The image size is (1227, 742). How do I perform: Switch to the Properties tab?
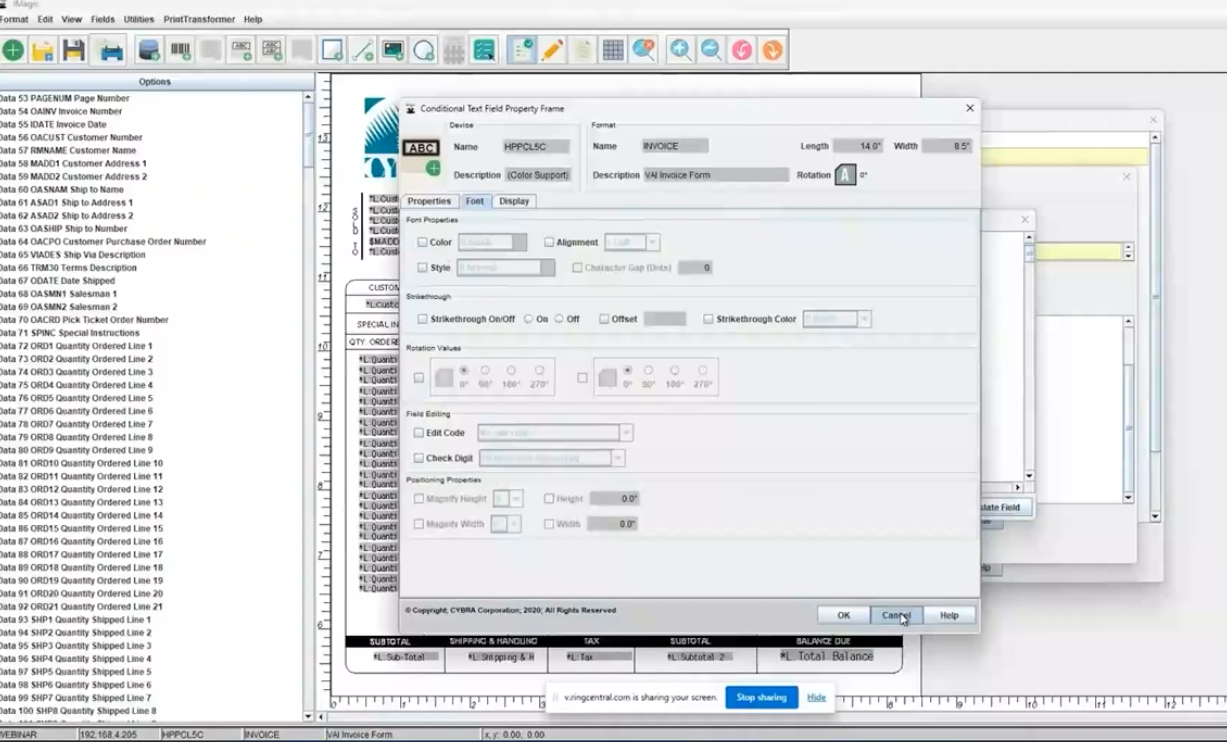pyautogui.click(x=429, y=201)
